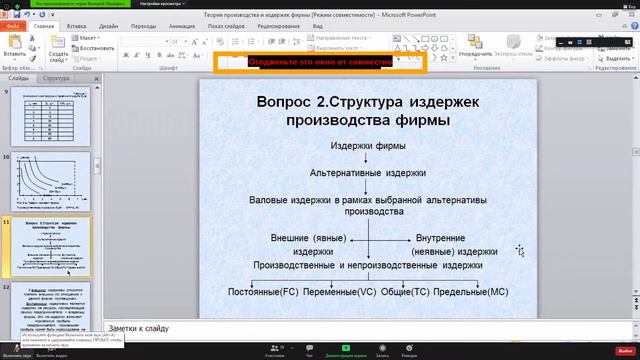This screenshot has height=360, width=640.
Task: Click the increase indent icon
Action: pos(282,42)
